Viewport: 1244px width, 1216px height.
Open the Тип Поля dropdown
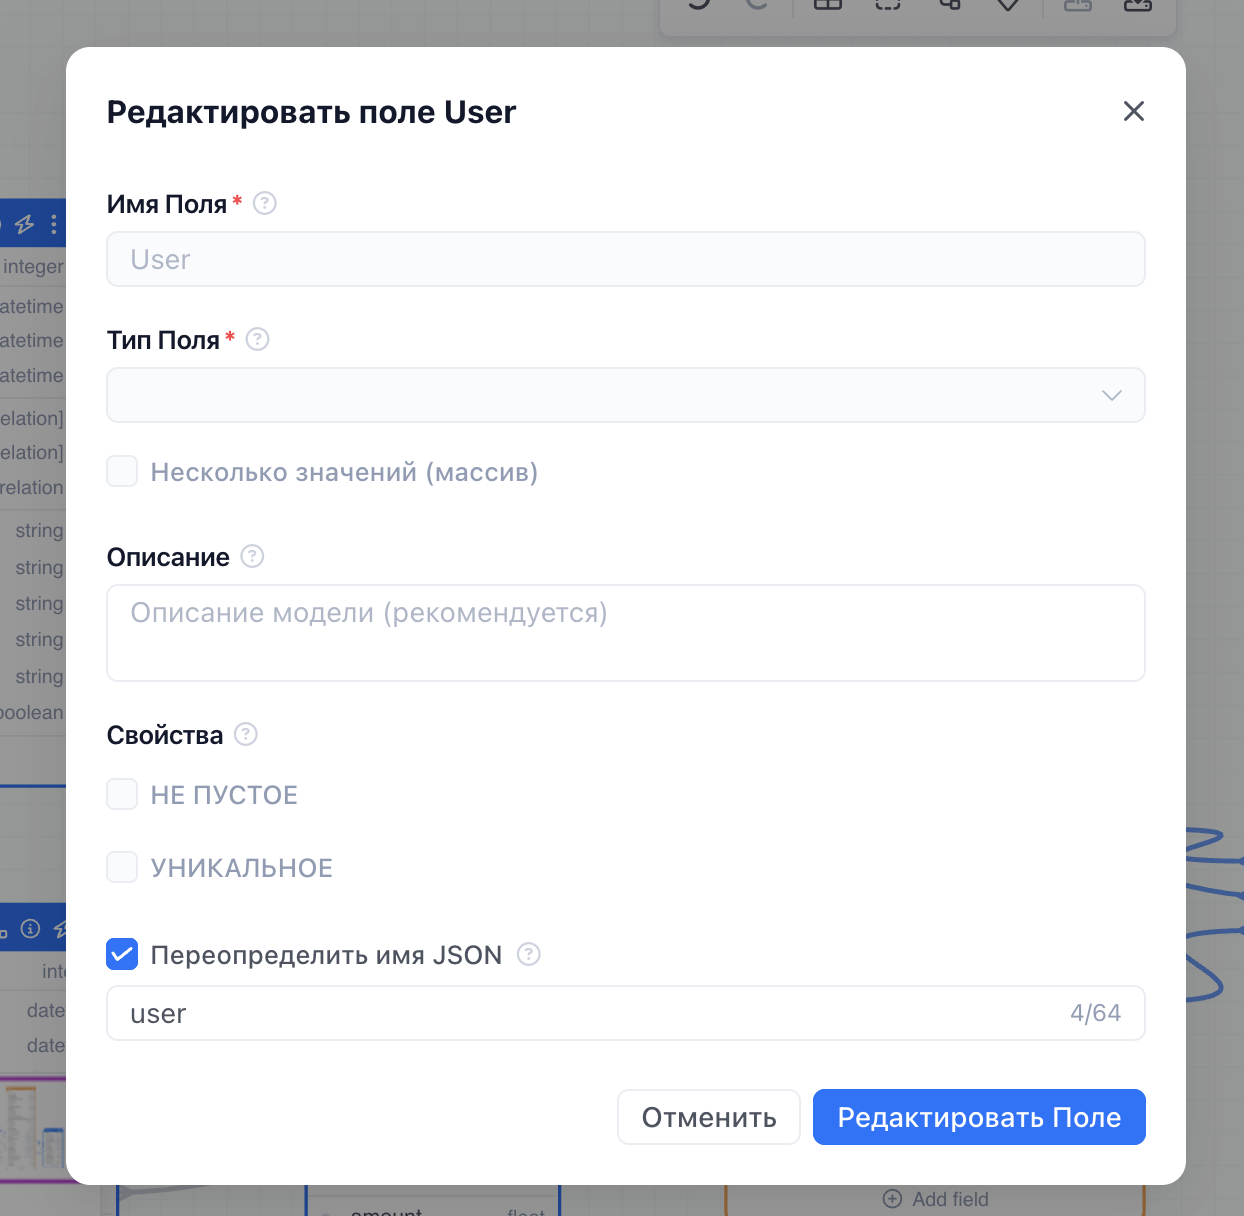coord(626,395)
